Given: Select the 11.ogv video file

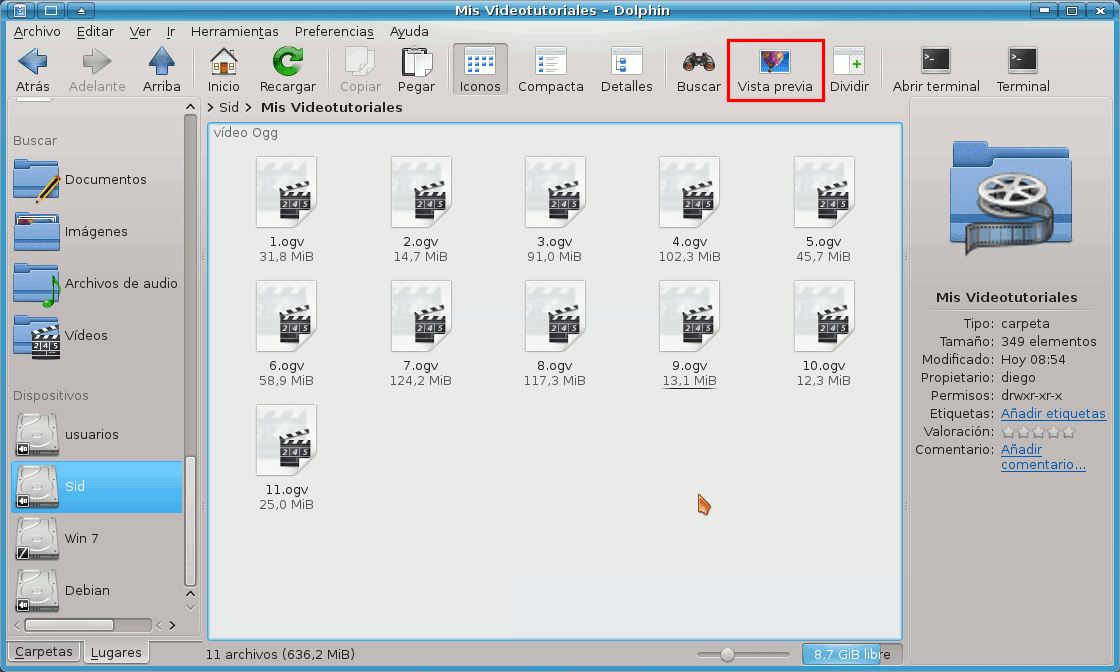Looking at the screenshot, I should [286, 457].
